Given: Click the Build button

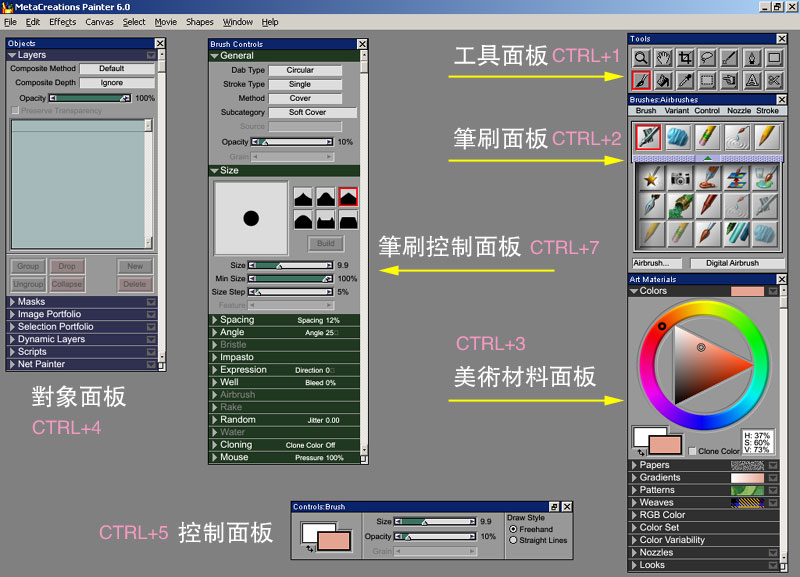Looking at the screenshot, I should (326, 244).
